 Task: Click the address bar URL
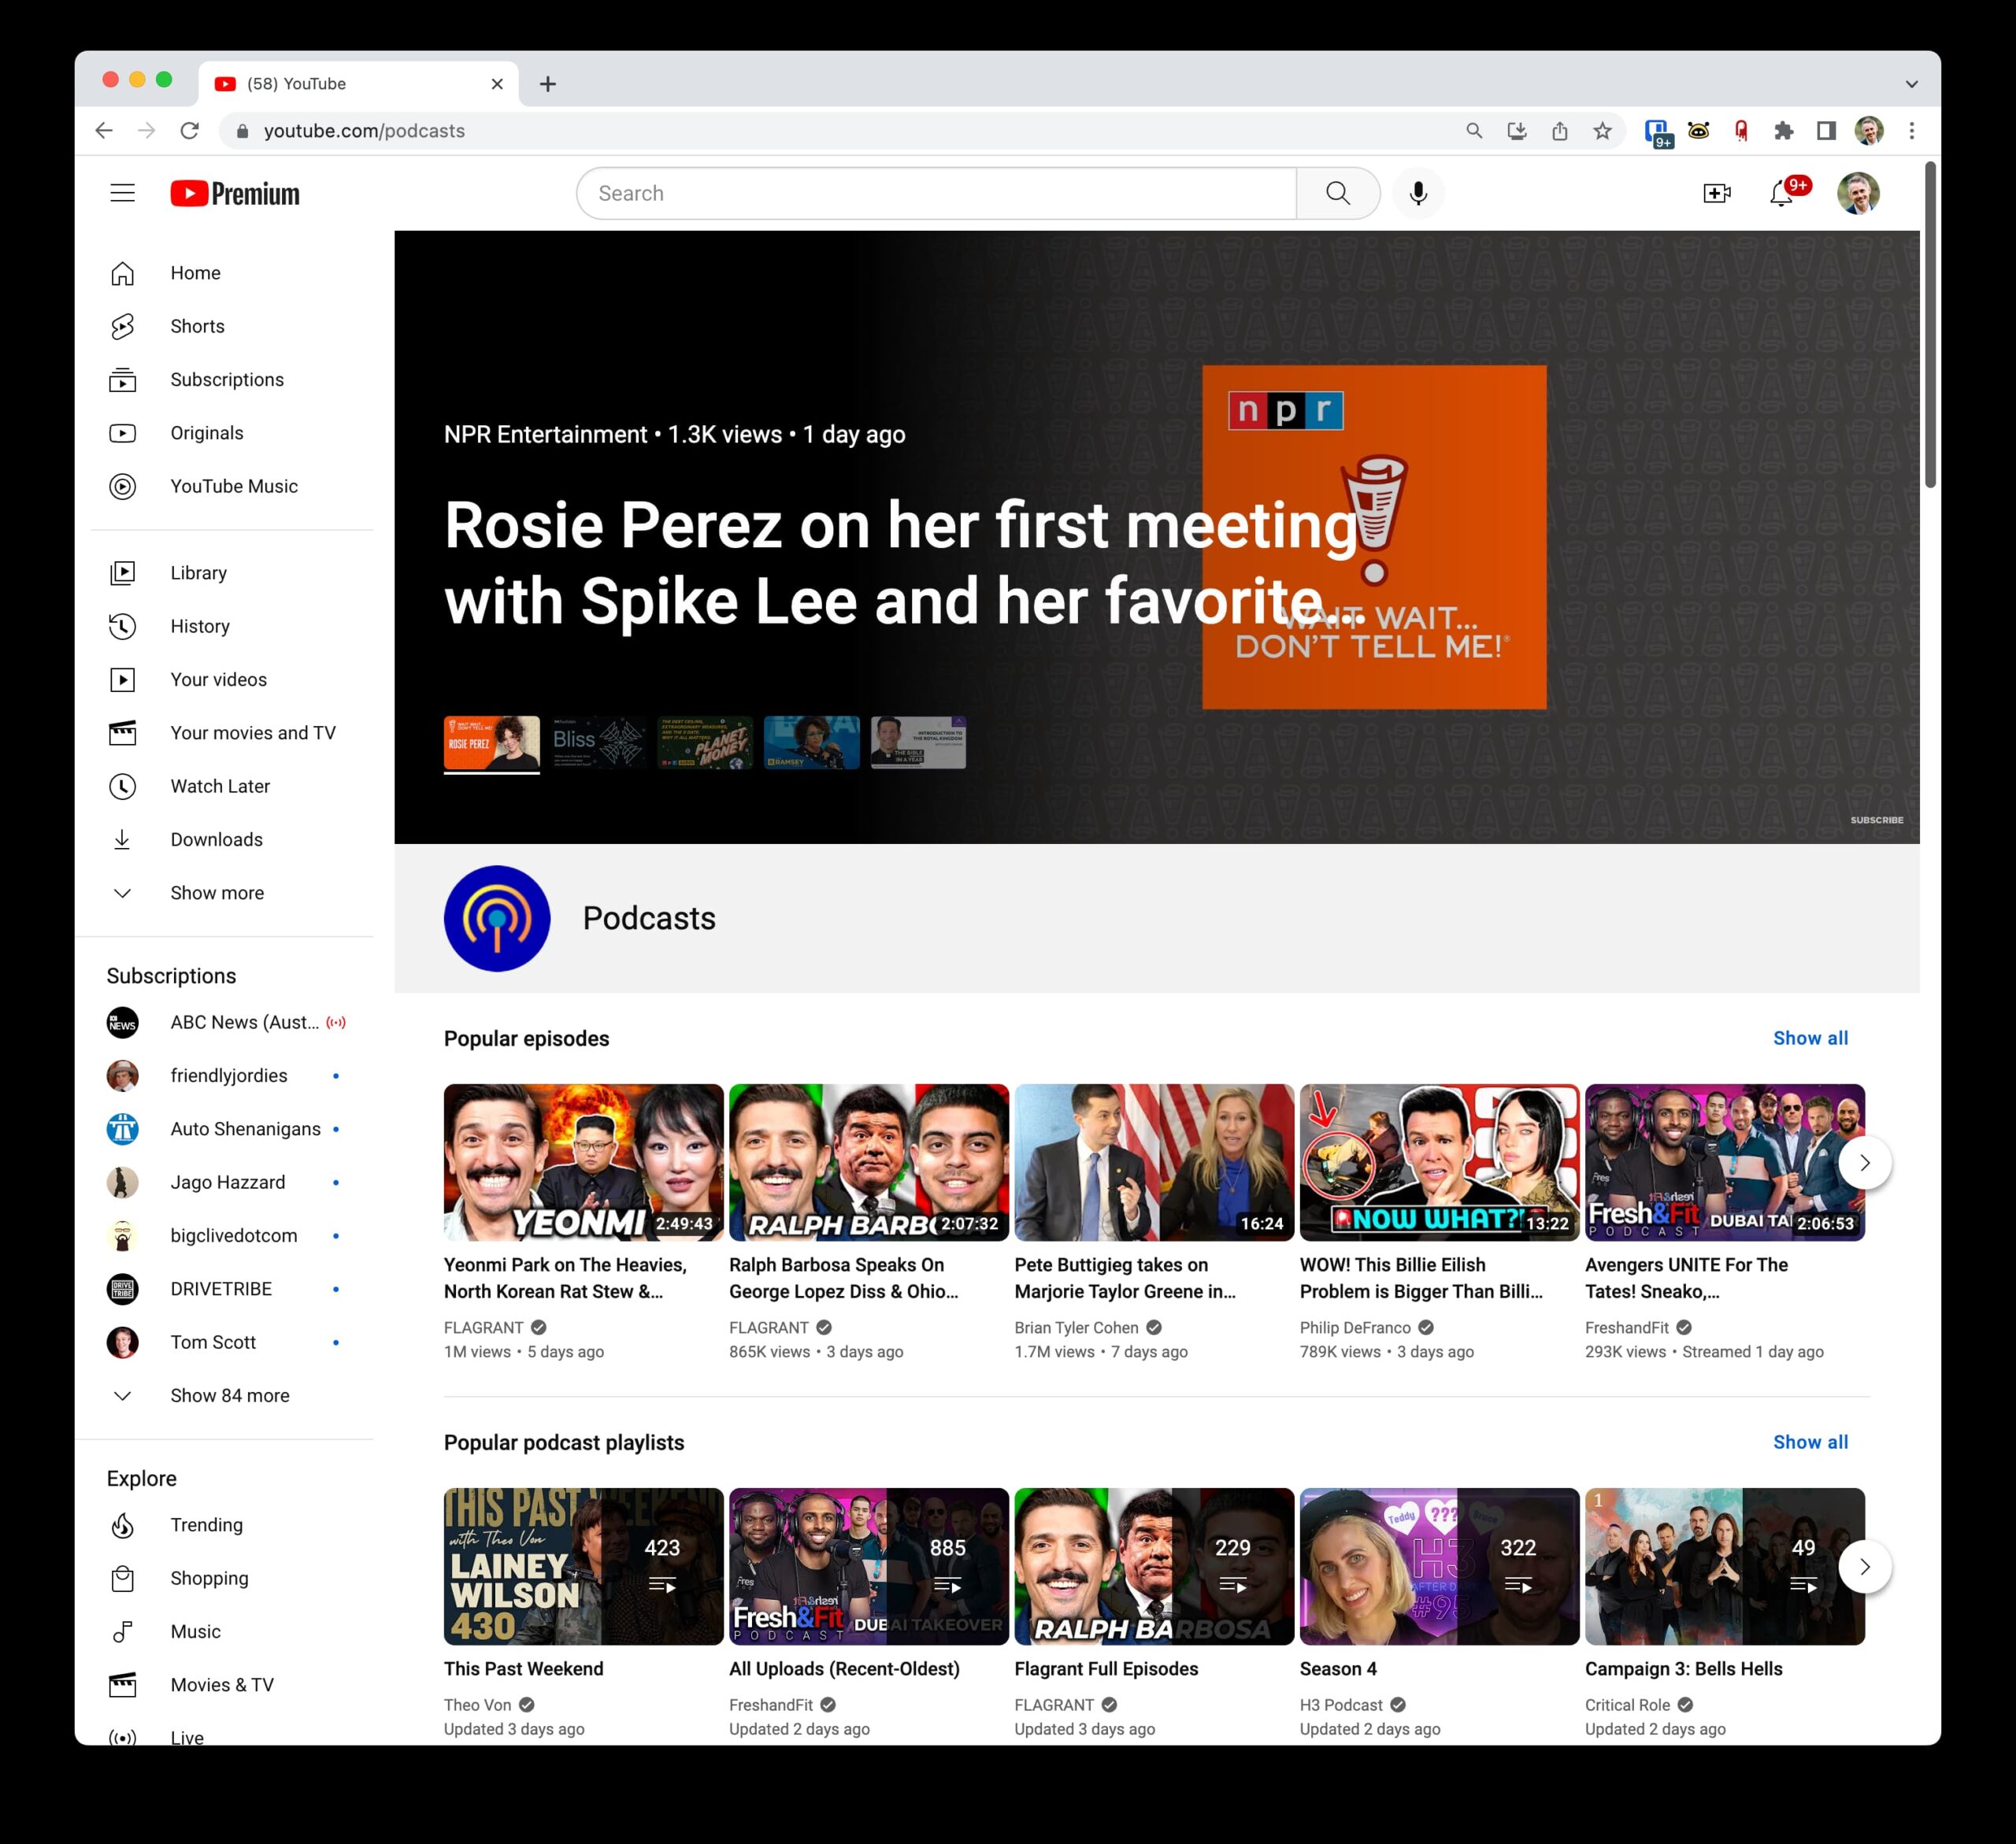pyautogui.click(x=364, y=131)
